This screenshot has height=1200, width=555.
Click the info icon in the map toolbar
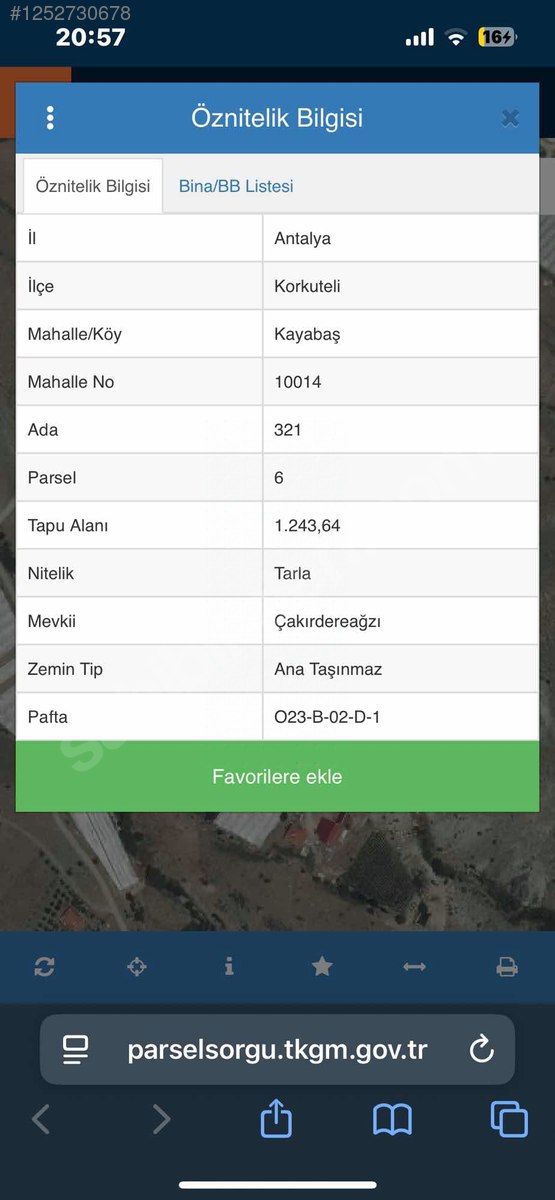tap(229, 966)
